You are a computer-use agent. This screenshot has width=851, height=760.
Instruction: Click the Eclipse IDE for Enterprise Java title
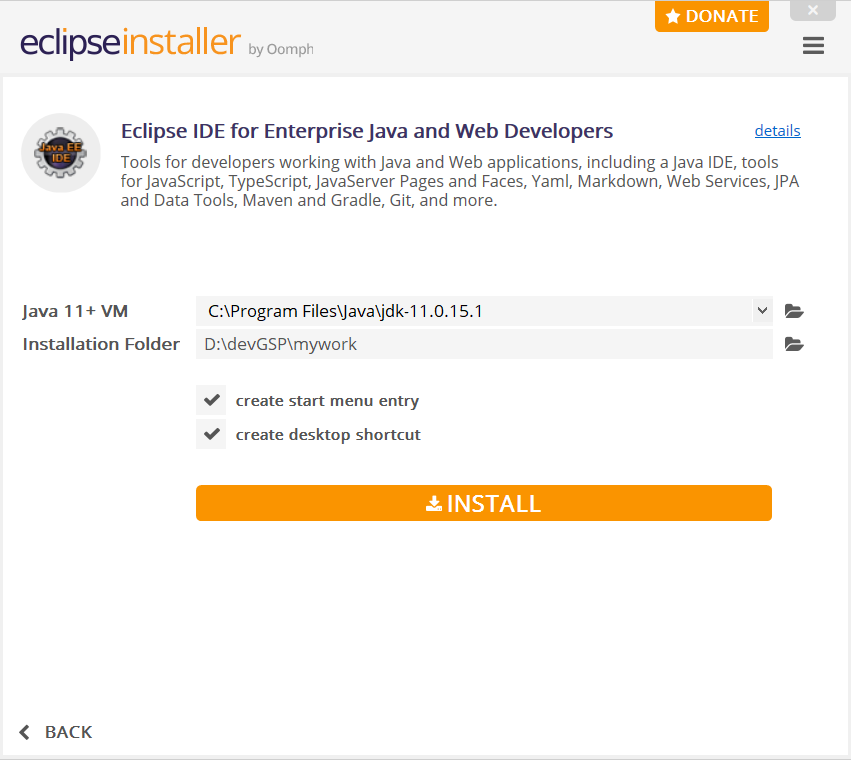[367, 131]
